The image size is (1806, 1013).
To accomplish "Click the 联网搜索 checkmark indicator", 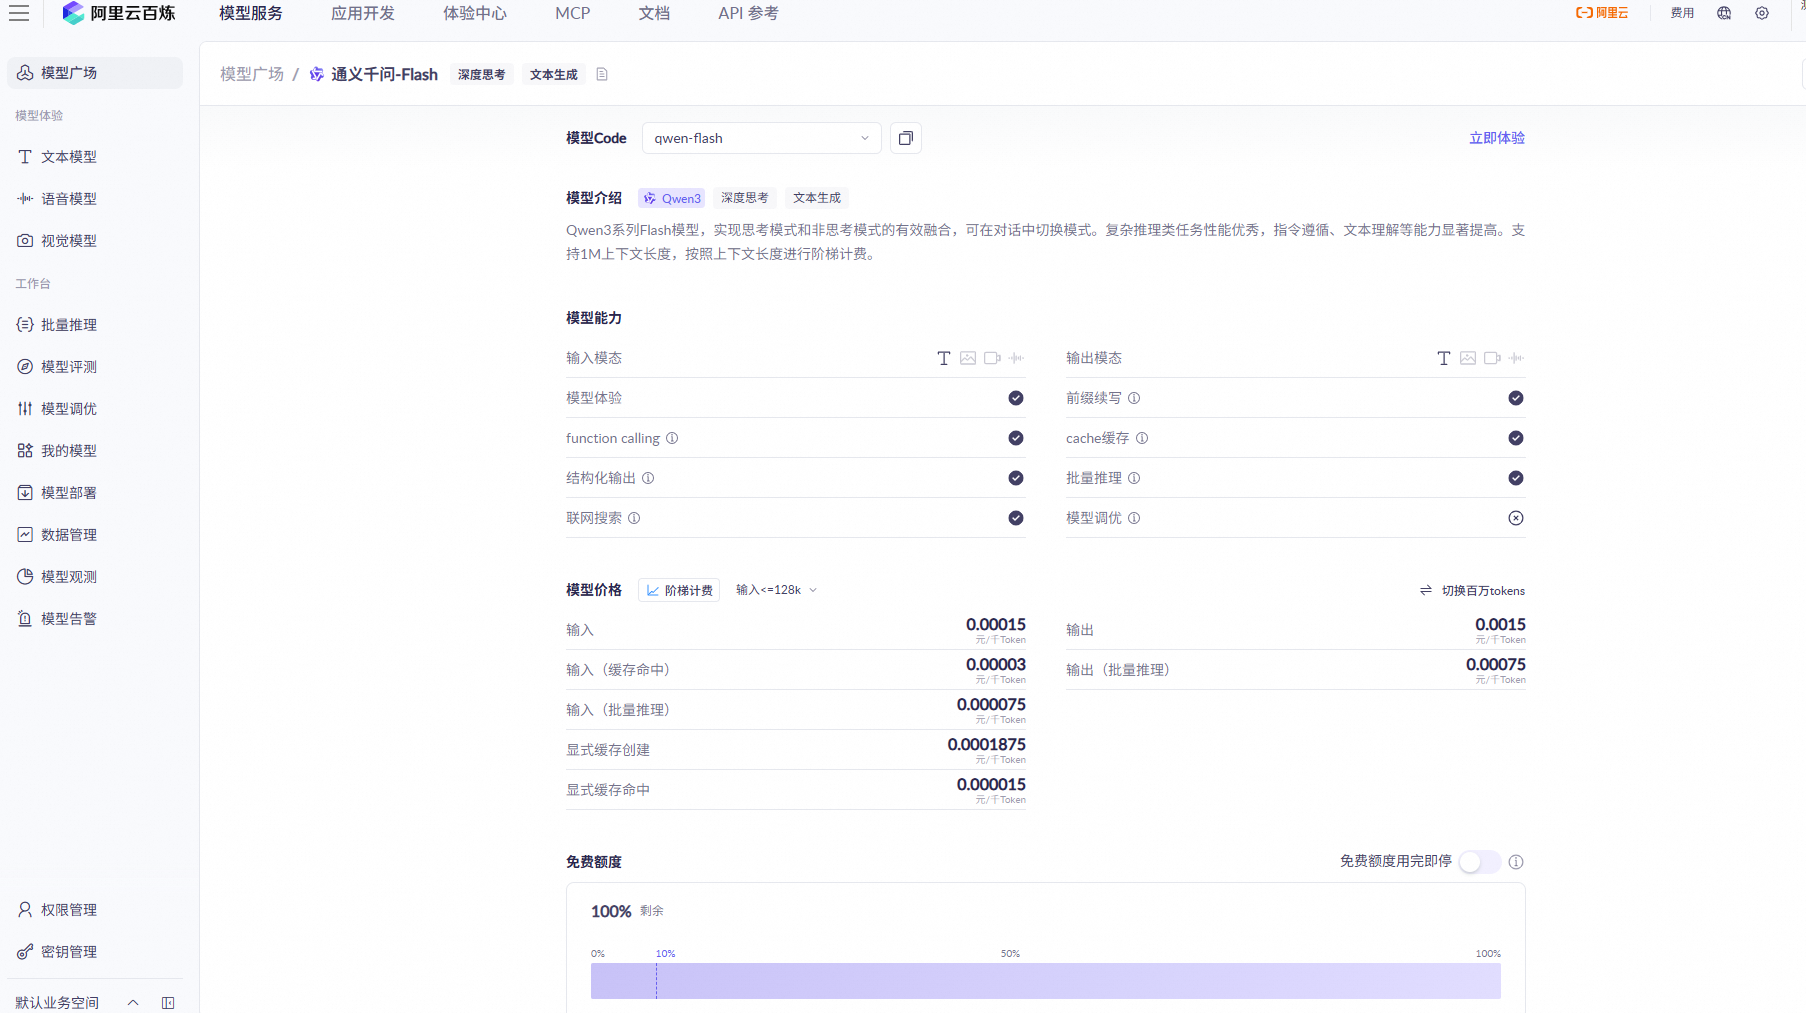I will [1016, 518].
